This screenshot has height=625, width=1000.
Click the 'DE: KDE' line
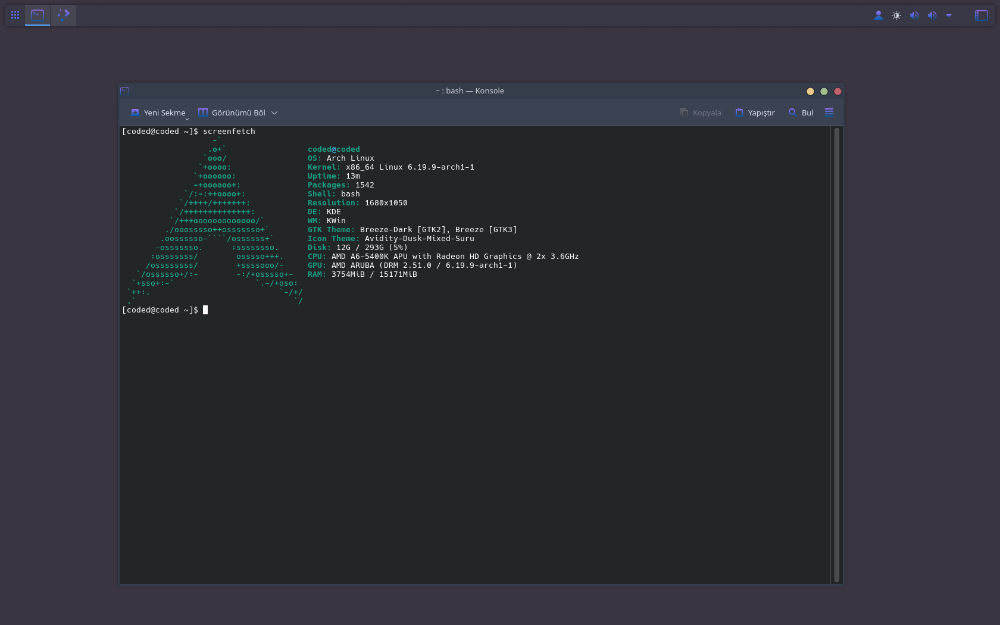coord(324,212)
